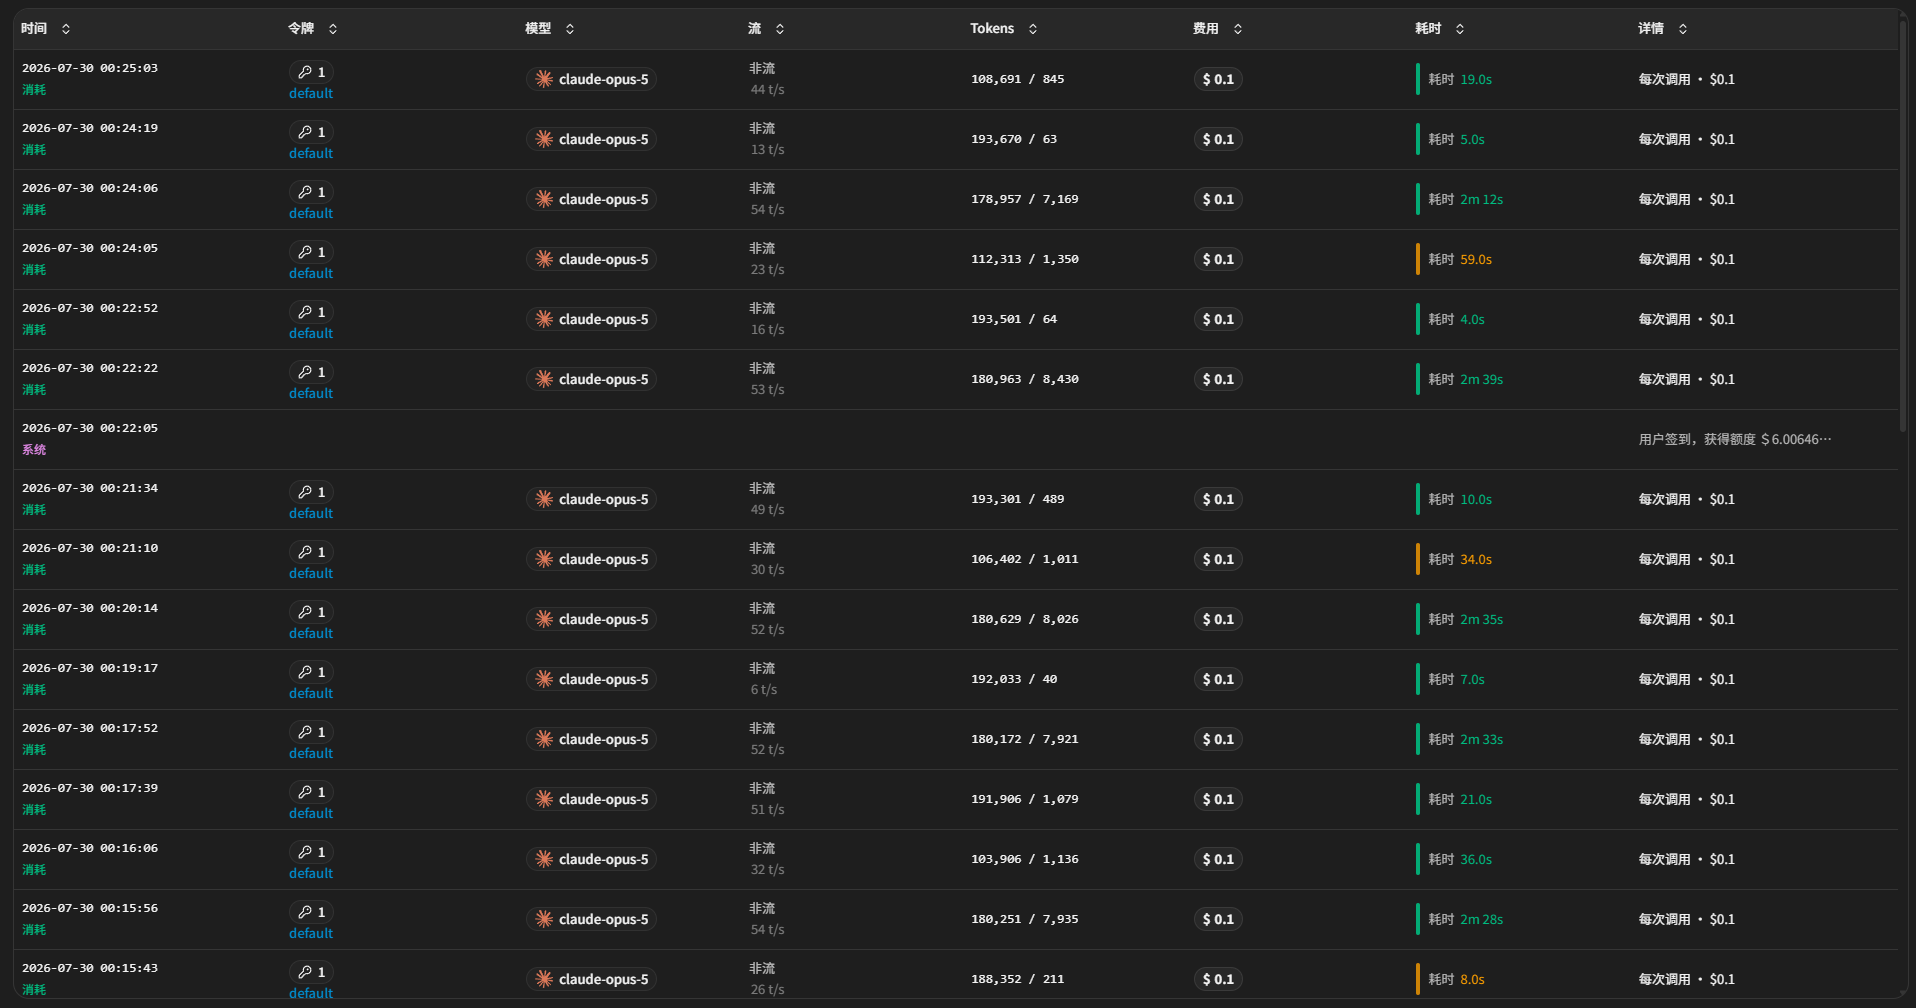Select the 耗时 2m 39s duration tag
Viewport: 1916px width, 1008px height.
(1460, 379)
